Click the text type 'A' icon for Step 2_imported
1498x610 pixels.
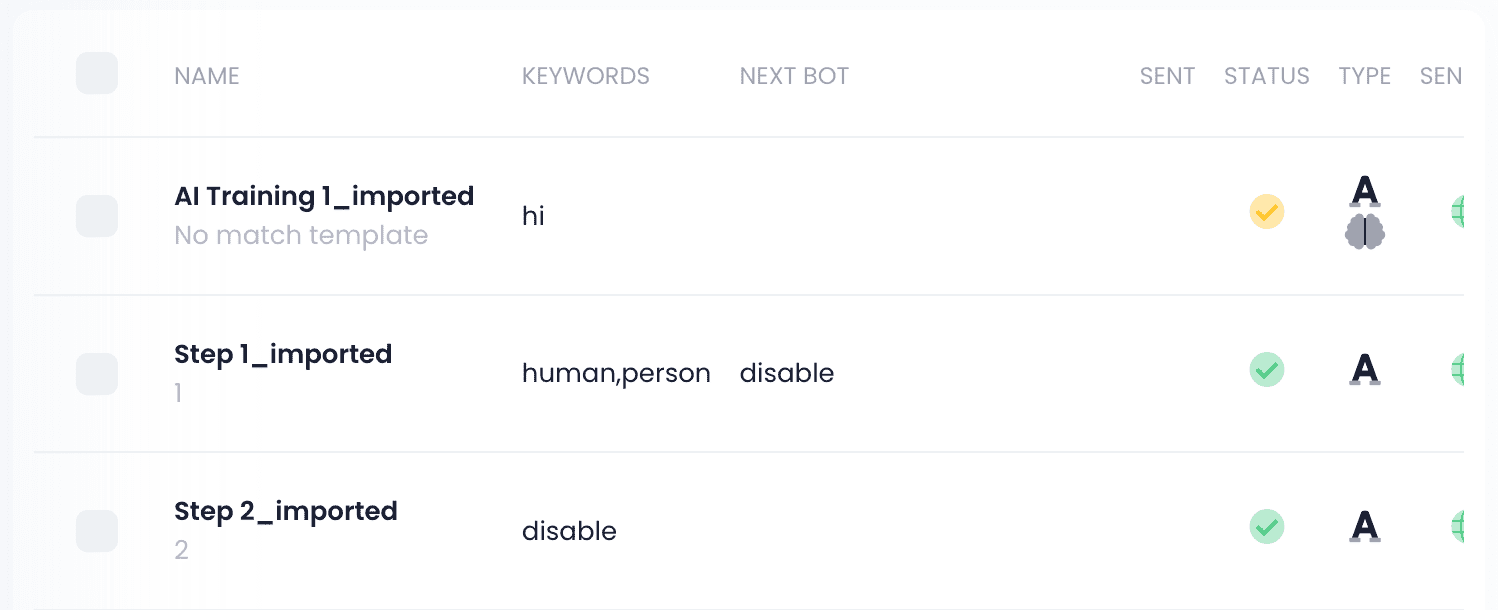(1364, 527)
